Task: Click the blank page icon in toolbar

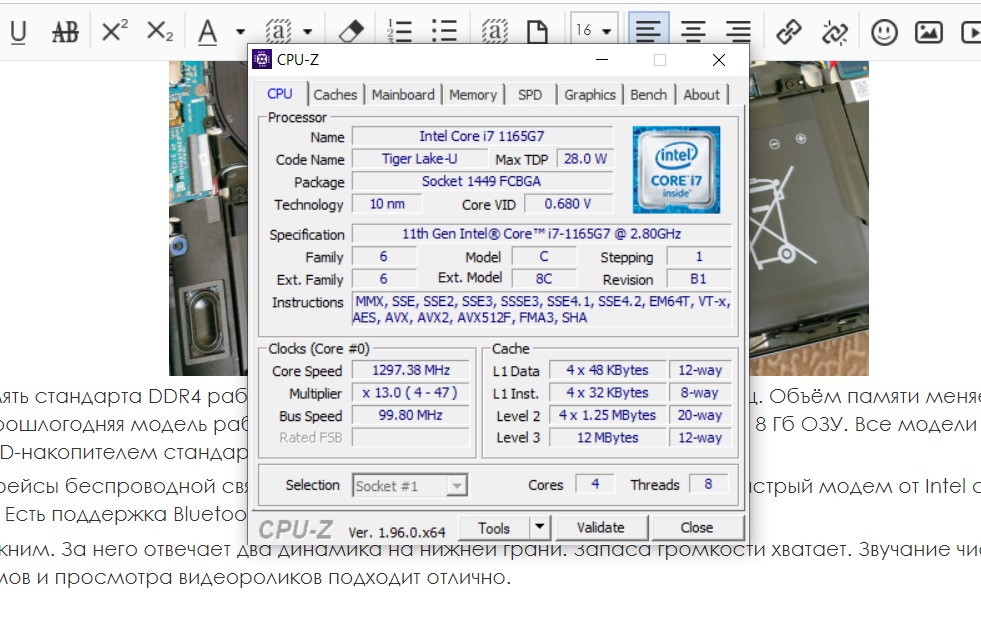Action: [537, 31]
